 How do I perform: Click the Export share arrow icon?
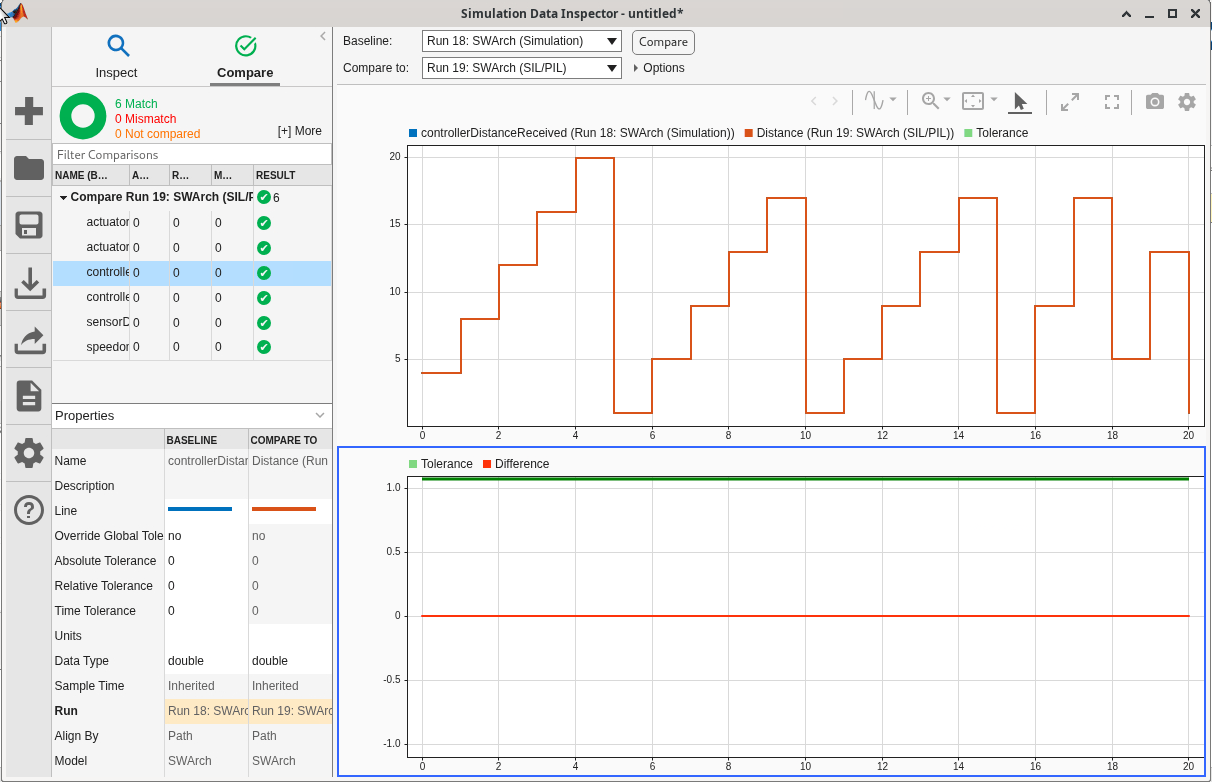click(x=28, y=340)
